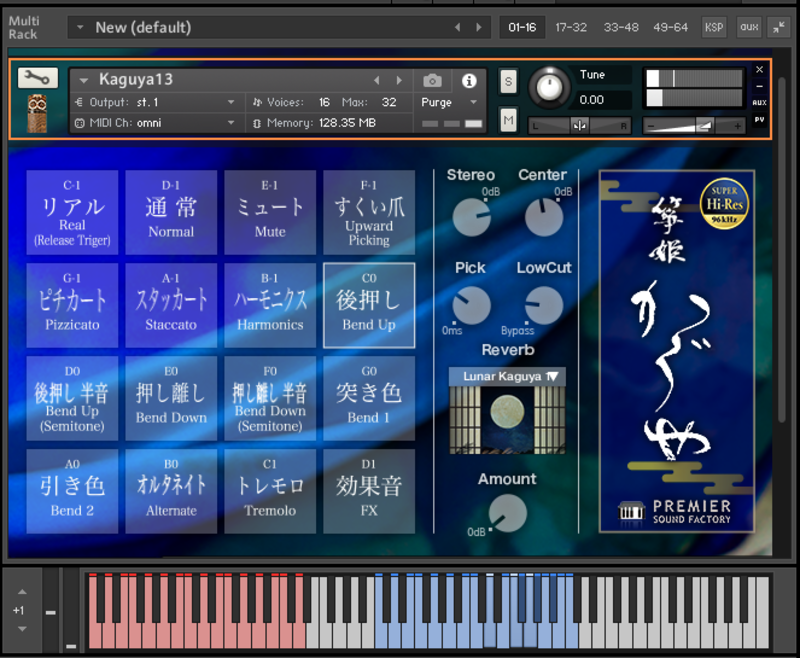Select Bend 1 articulation G0
This screenshot has height=658, width=800.
[369, 398]
